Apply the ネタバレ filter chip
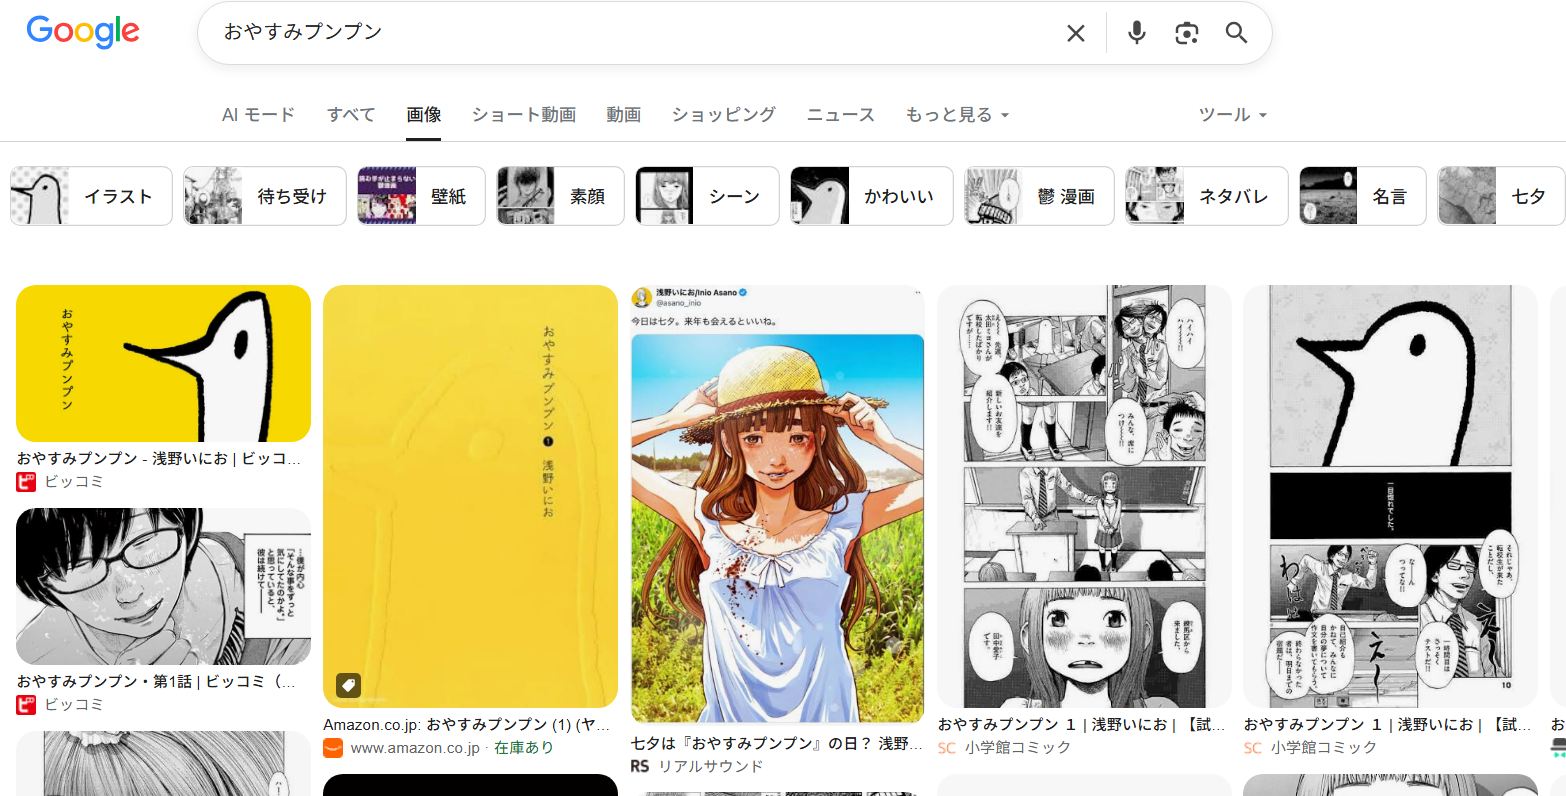The image size is (1566, 796). point(1207,196)
